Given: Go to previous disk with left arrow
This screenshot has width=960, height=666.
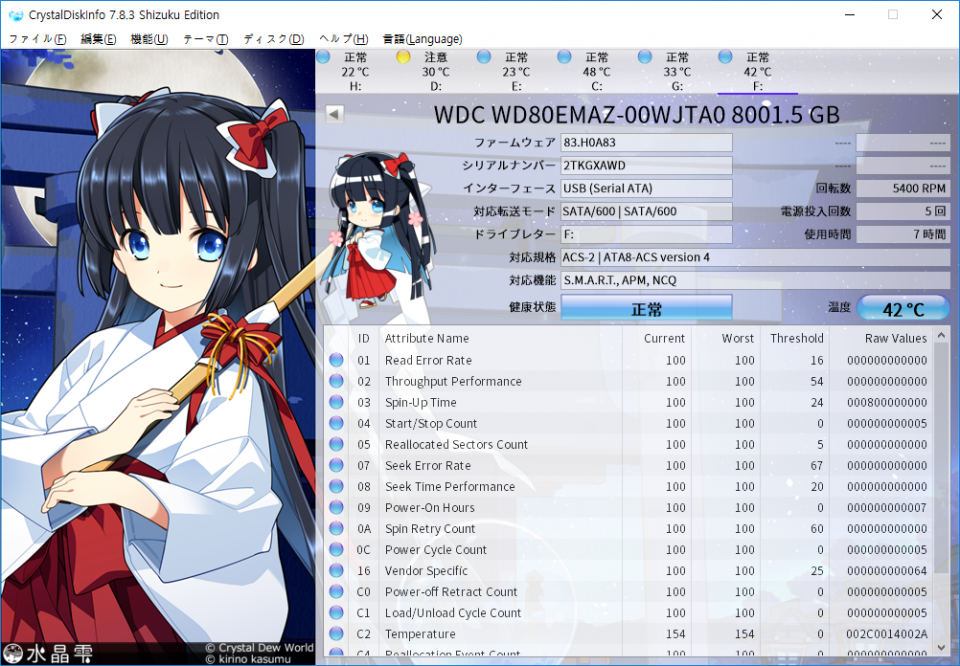Looking at the screenshot, I should 334,114.
